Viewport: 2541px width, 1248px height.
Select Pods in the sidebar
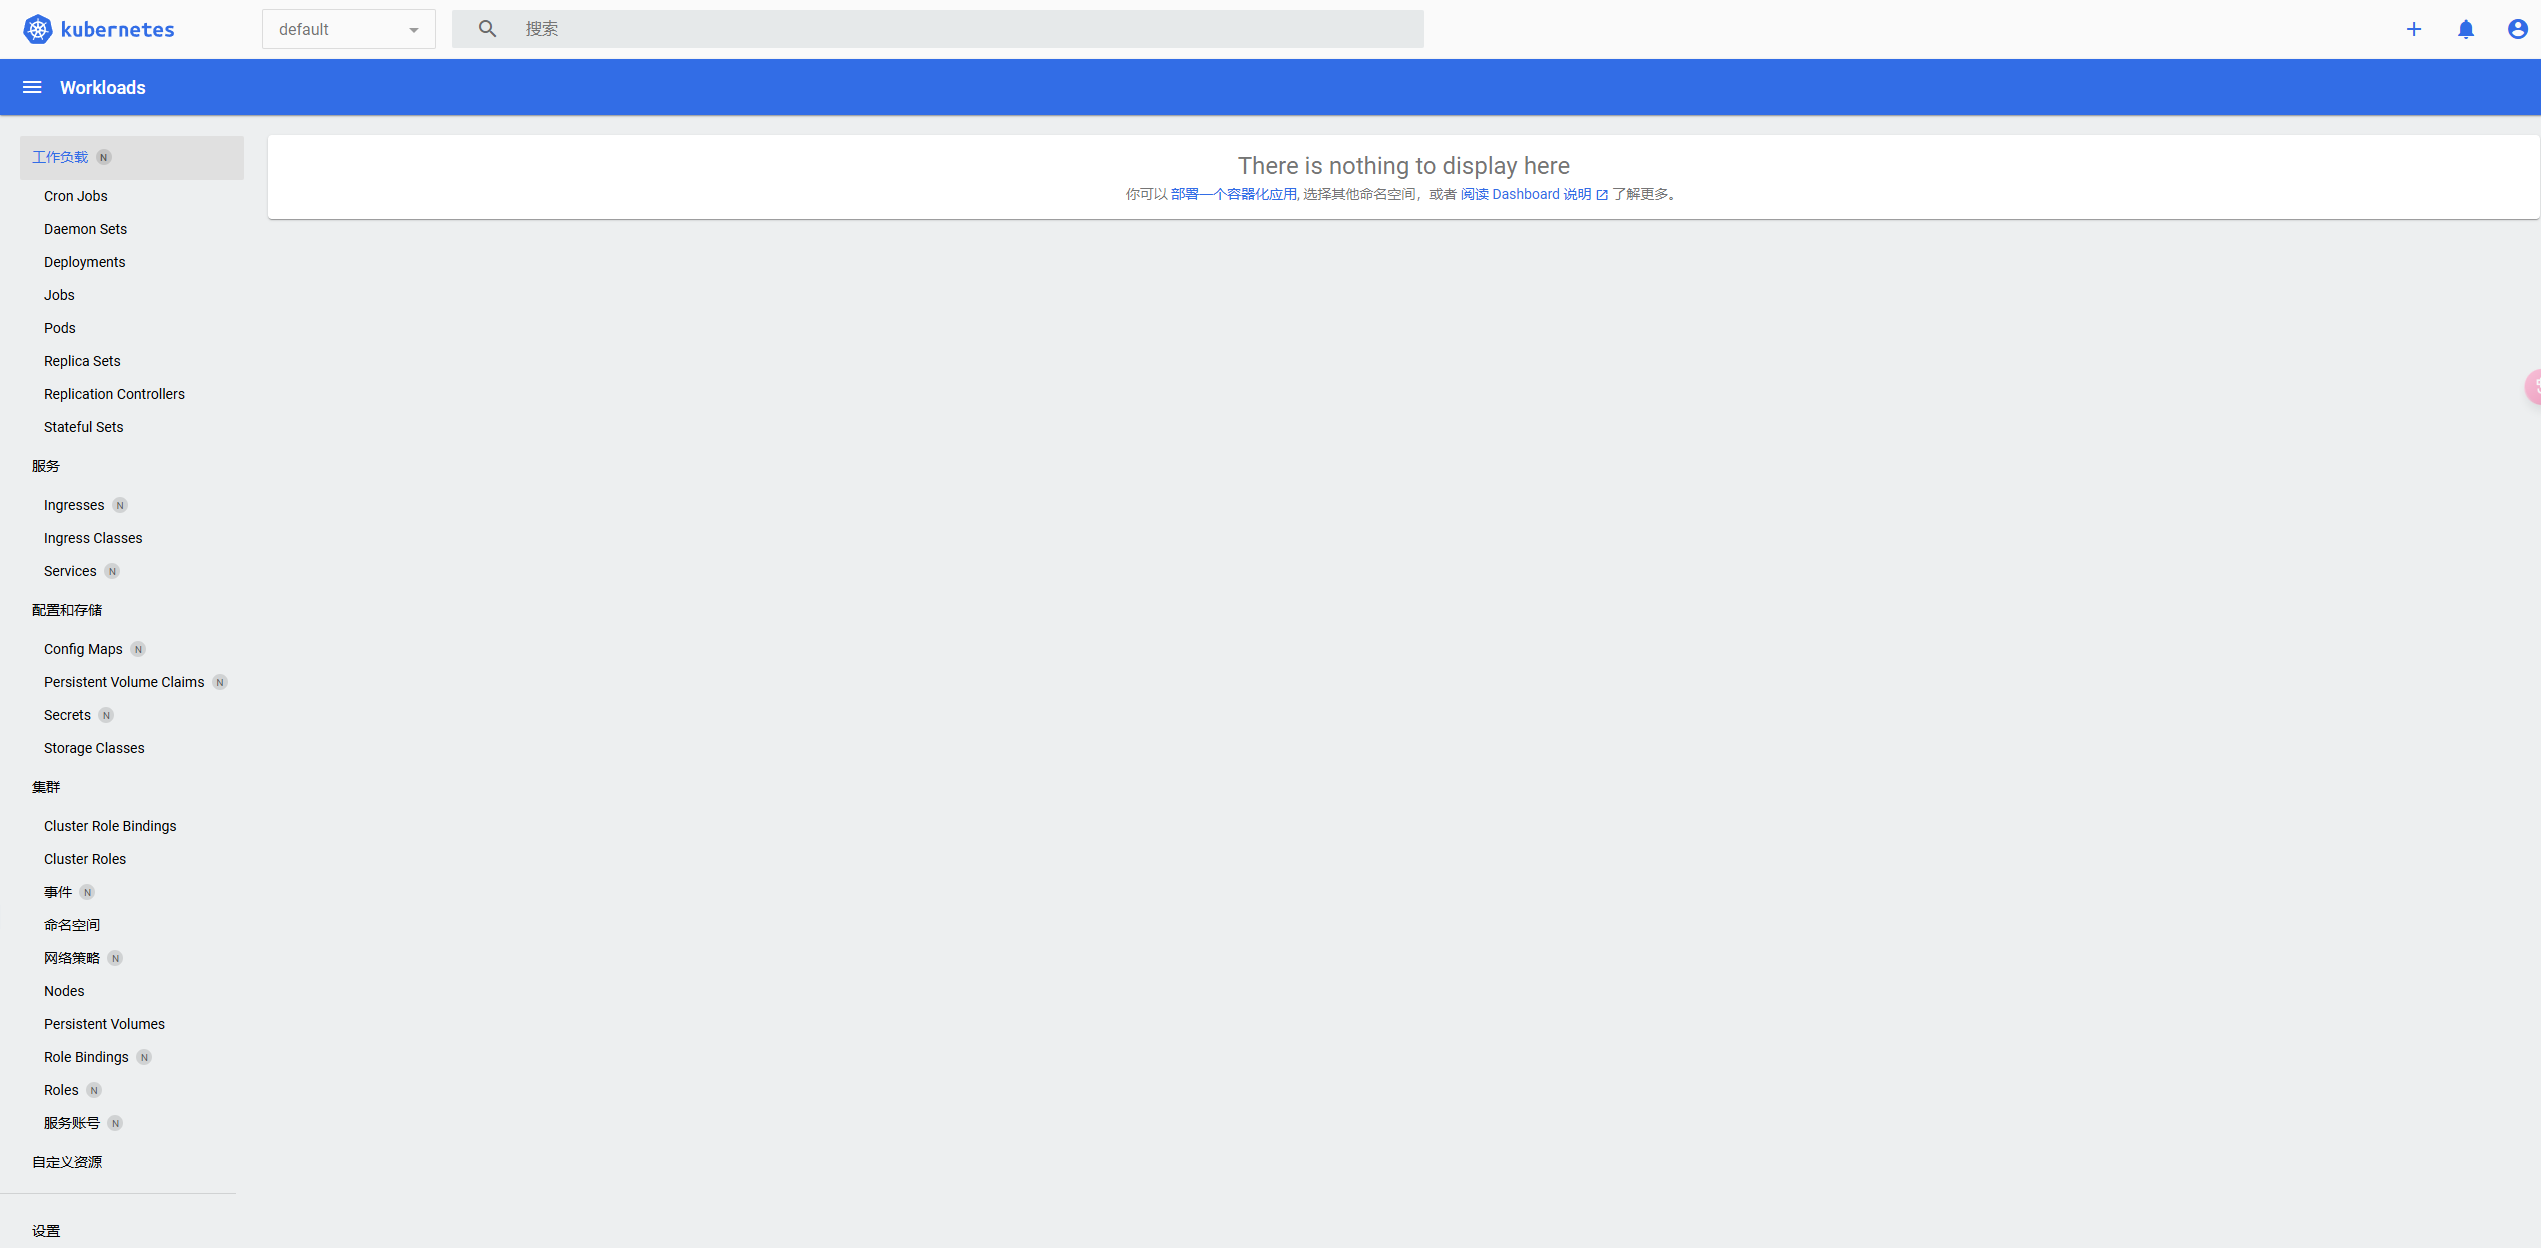59,328
